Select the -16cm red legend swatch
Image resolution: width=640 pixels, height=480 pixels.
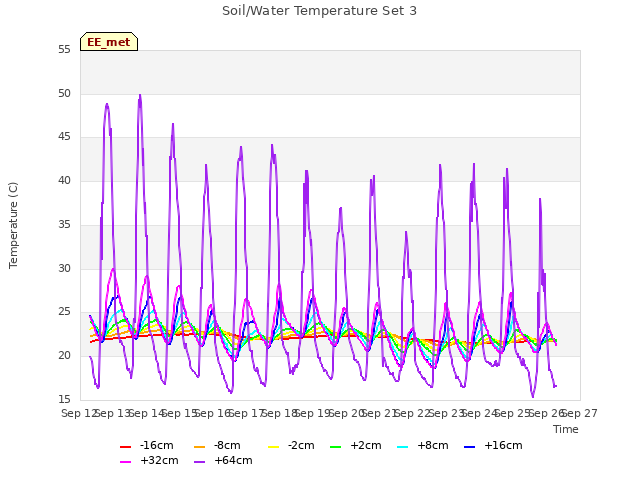(x=125, y=447)
